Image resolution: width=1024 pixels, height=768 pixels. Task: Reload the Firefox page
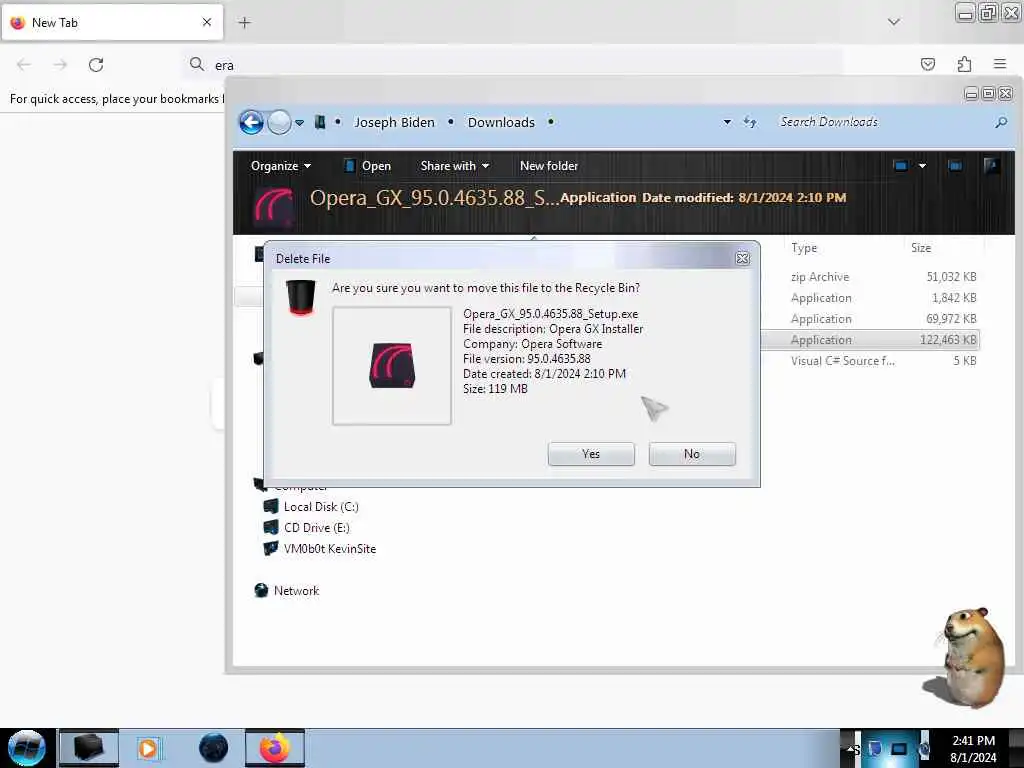(x=96, y=65)
